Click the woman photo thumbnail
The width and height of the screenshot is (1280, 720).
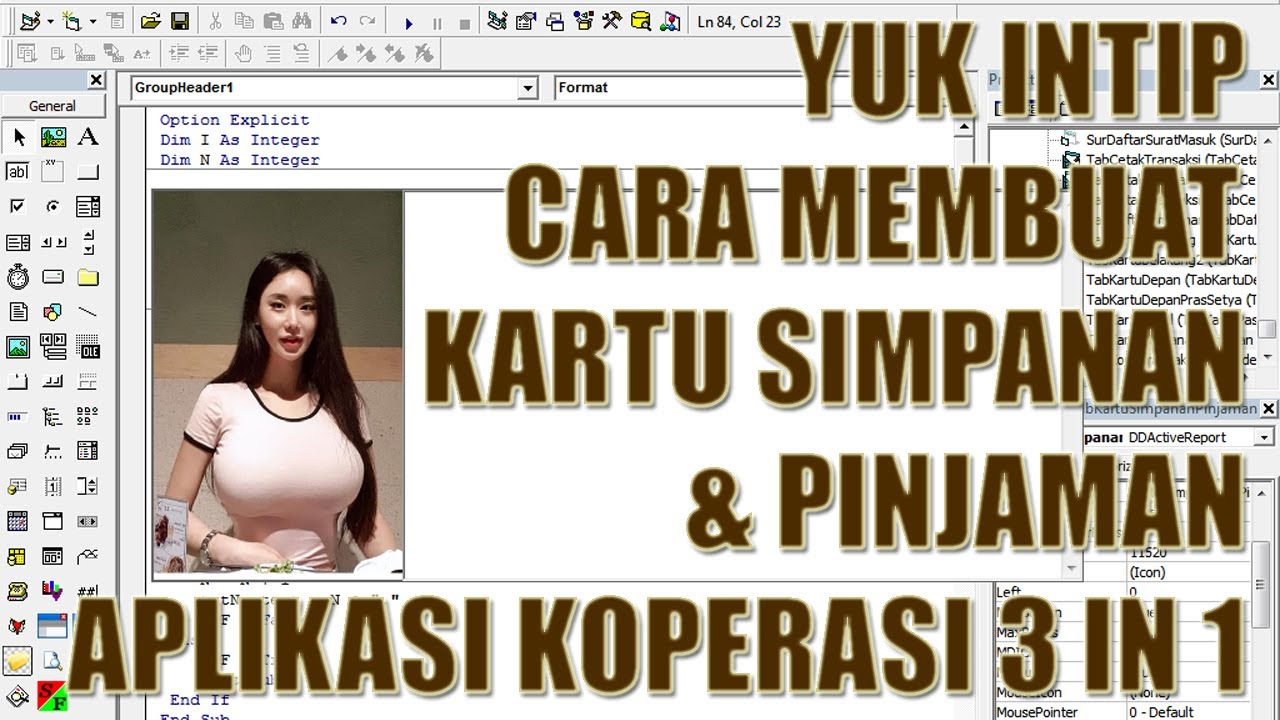tap(278, 382)
